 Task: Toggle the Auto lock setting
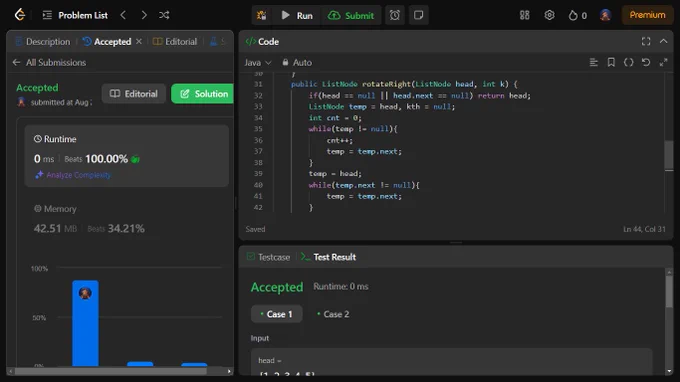[x=297, y=62]
